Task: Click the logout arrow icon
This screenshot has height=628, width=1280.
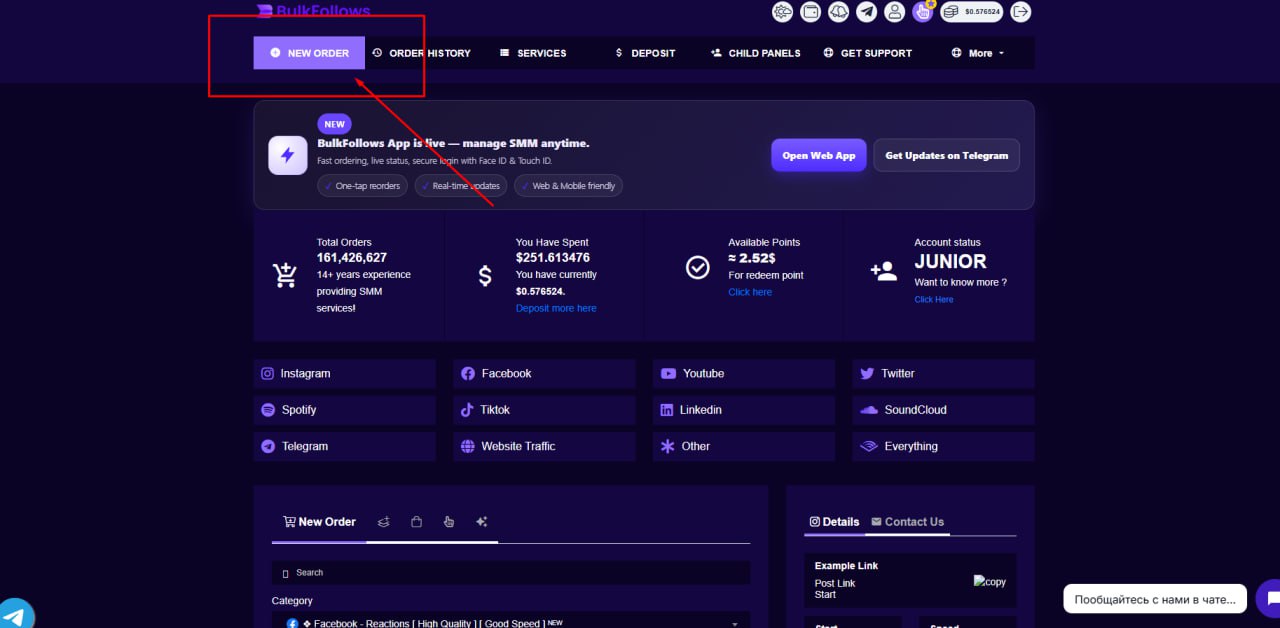Action: 1020,12
